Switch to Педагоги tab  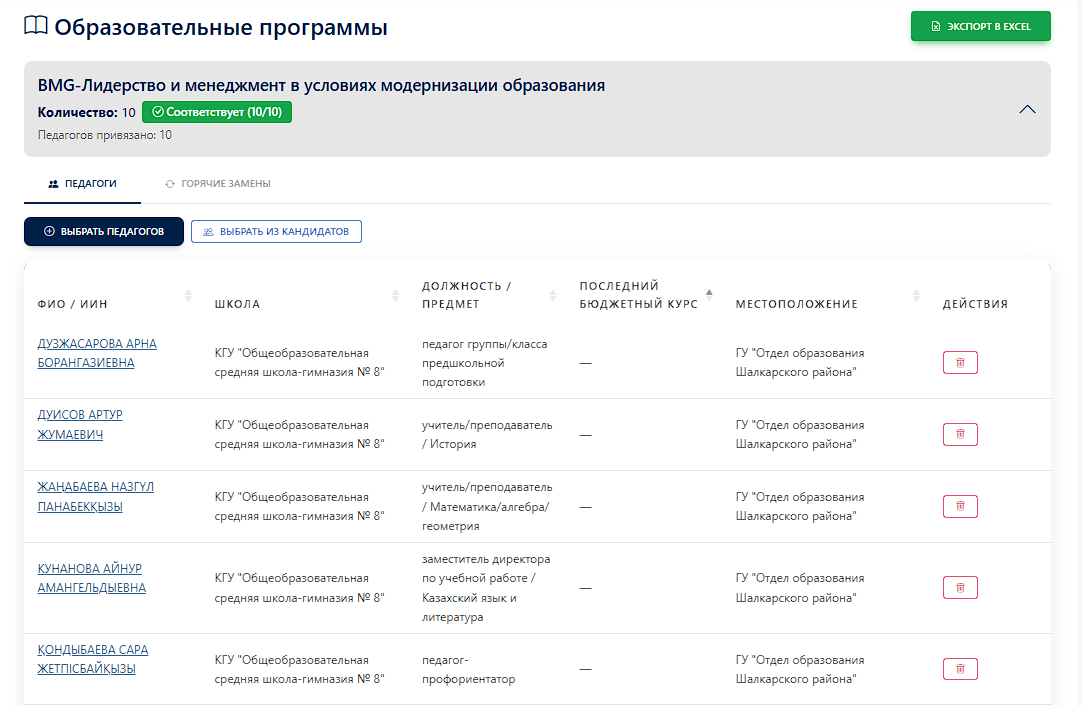click(x=82, y=184)
